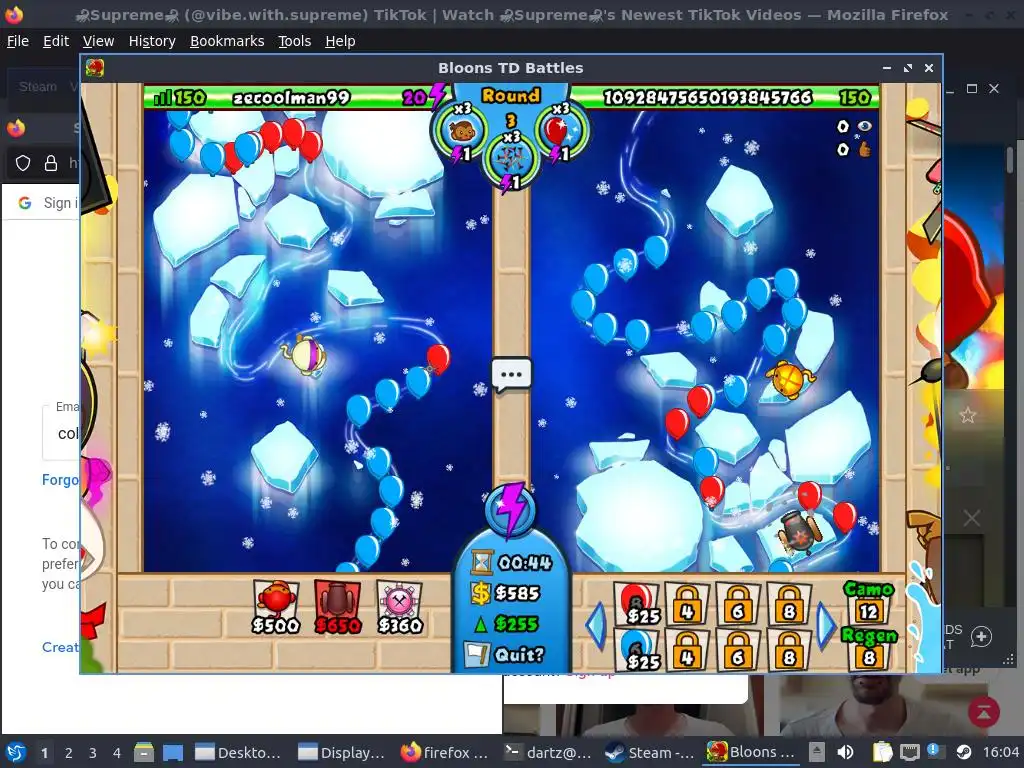1024x768 pixels.
Task: Toggle the Regen bloon option
Action: (869, 649)
